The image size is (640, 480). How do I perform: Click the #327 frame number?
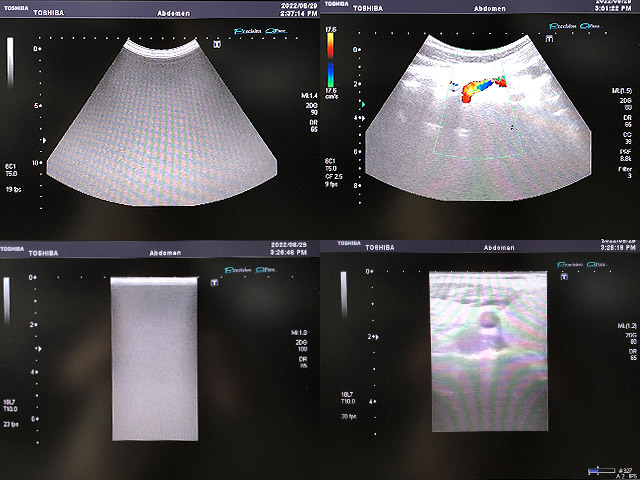point(624,470)
